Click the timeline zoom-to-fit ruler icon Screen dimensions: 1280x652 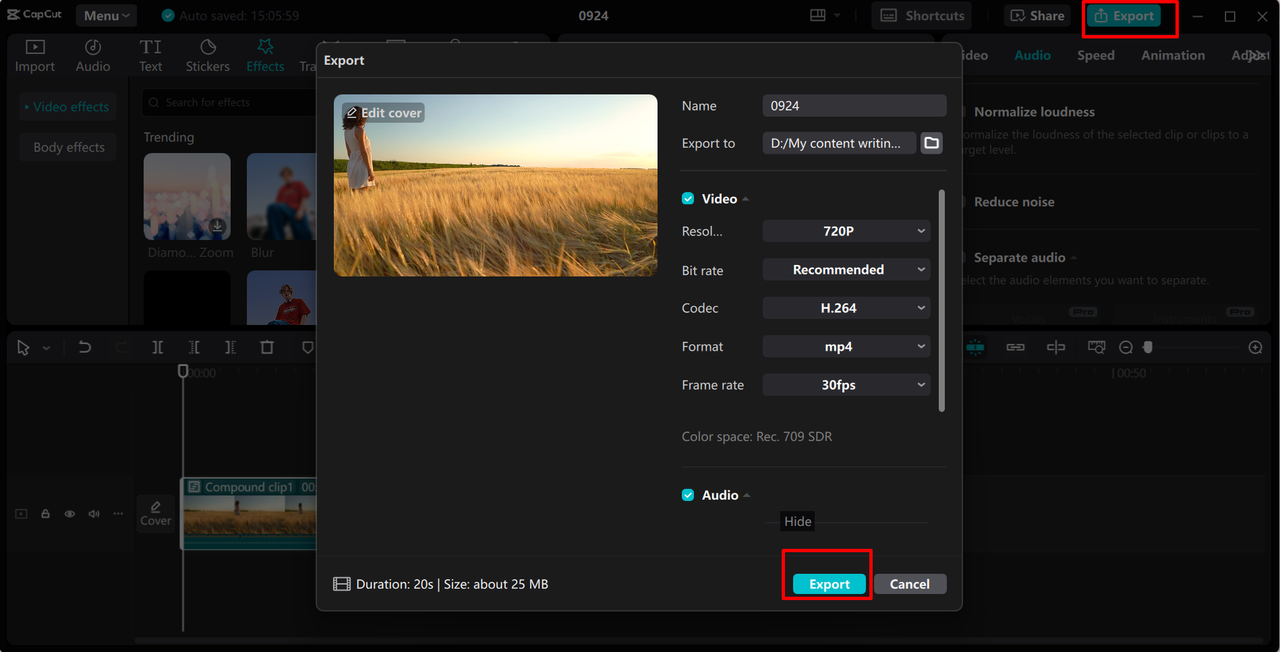point(1097,347)
